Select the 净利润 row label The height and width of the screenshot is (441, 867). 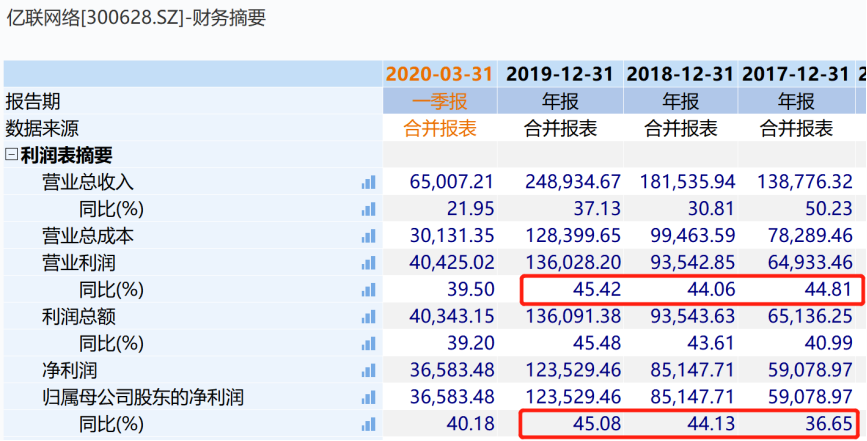click(70, 370)
